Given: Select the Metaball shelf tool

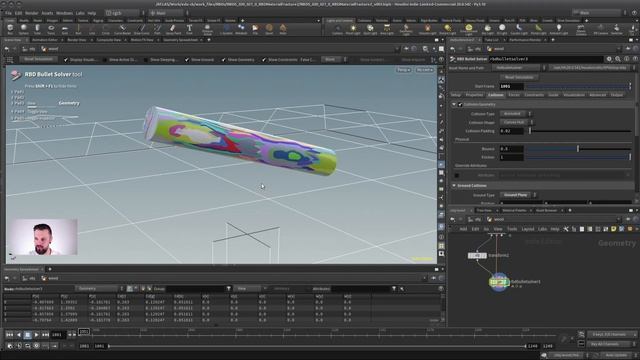Looking at the screenshot, I should (241, 29).
